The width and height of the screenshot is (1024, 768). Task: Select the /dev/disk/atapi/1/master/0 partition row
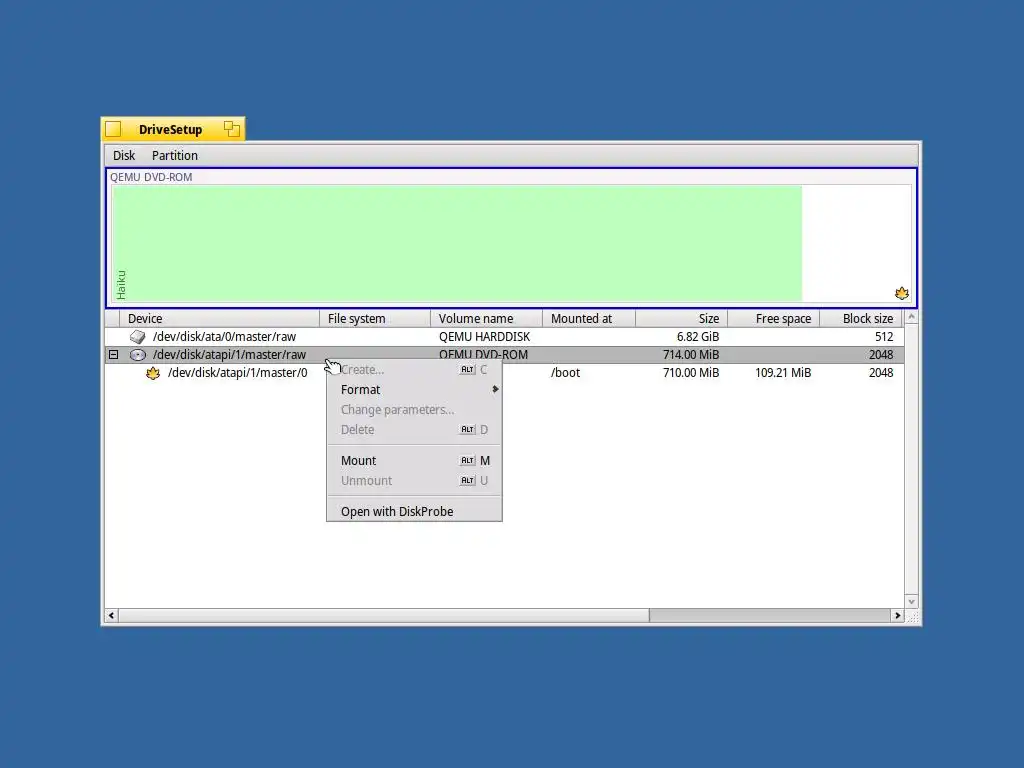[504, 373]
